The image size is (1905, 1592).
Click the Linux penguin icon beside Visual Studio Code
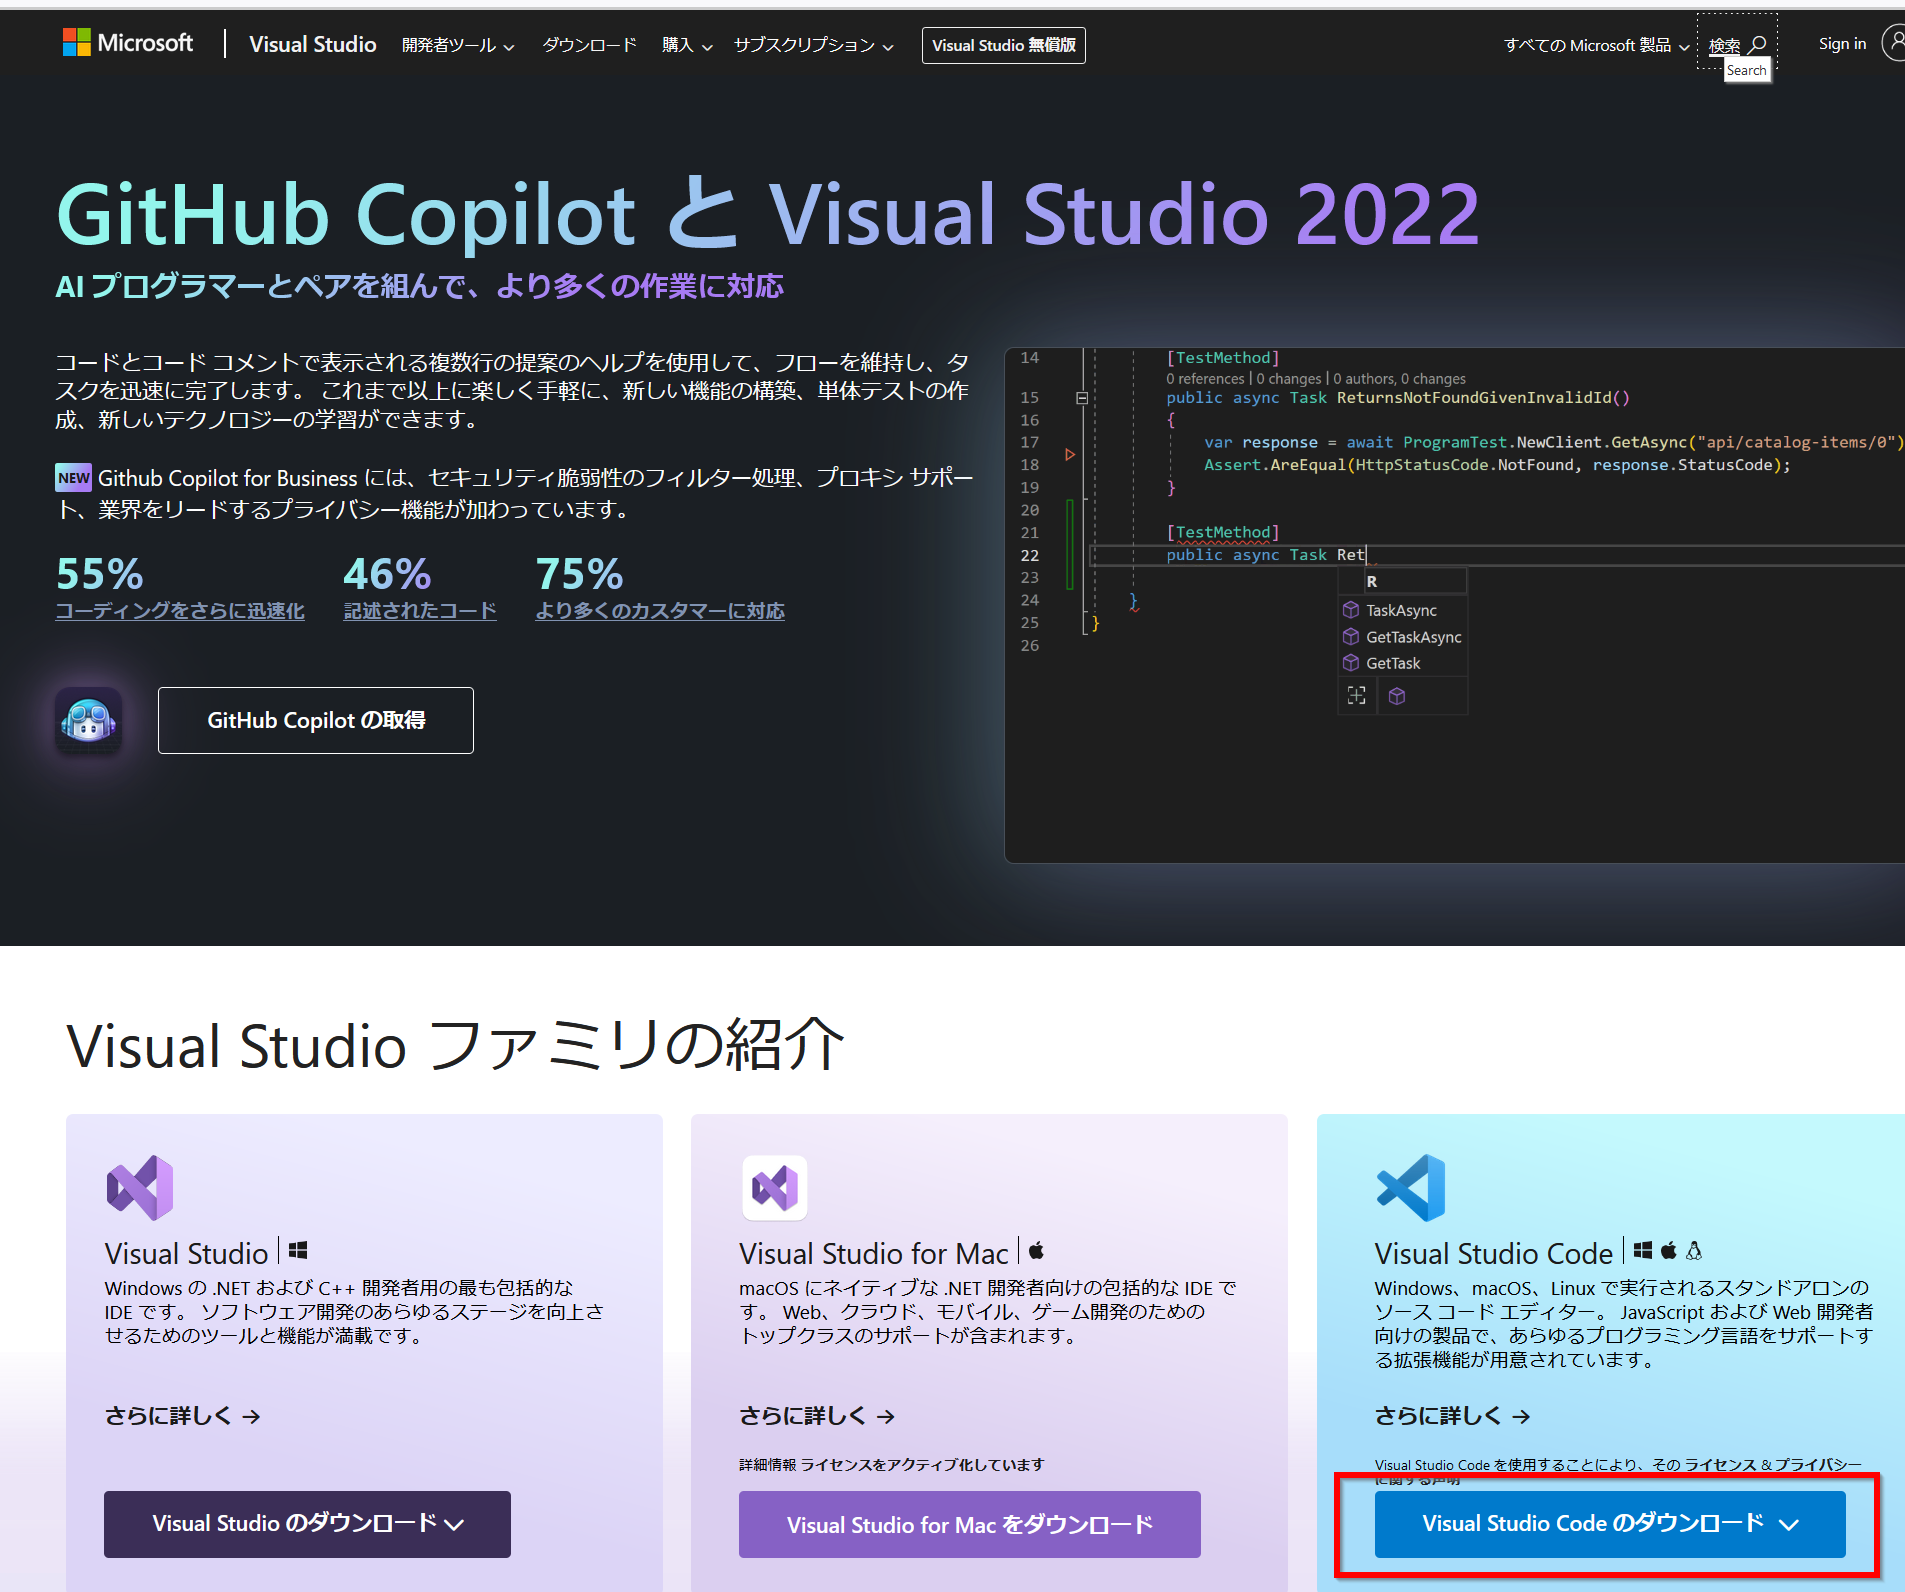(x=1694, y=1250)
